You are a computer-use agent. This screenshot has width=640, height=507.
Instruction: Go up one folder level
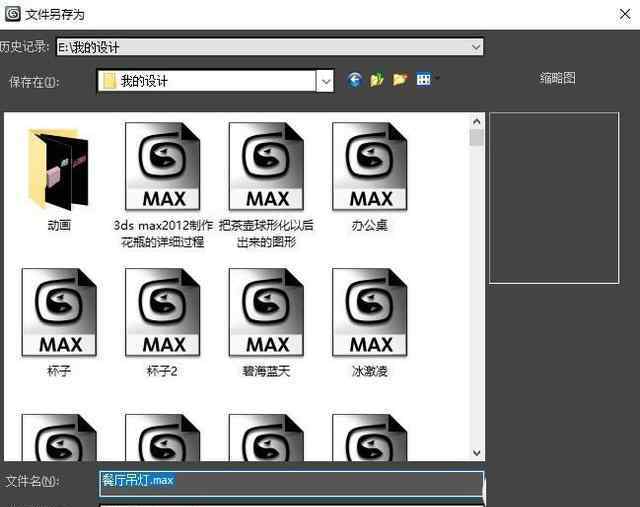point(377,80)
